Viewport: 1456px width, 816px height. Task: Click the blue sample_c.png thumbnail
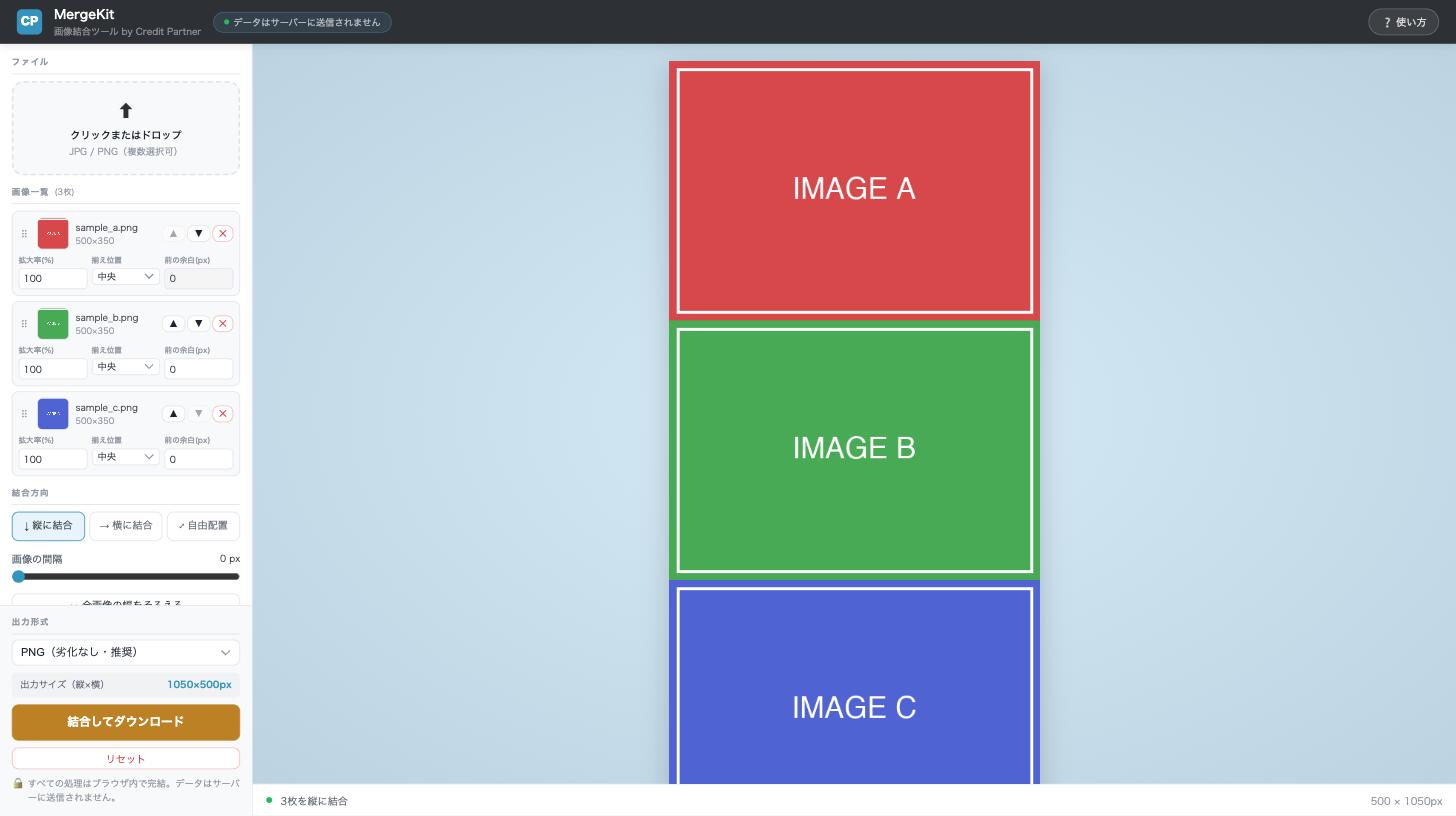click(x=53, y=414)
